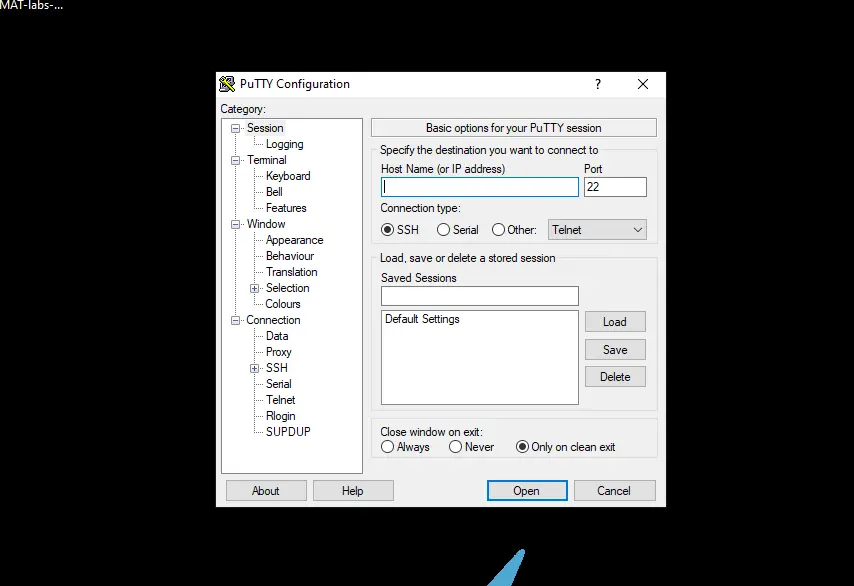854x586 pixels.
Task: Open the Behaviour settings category
Action: 290,256
